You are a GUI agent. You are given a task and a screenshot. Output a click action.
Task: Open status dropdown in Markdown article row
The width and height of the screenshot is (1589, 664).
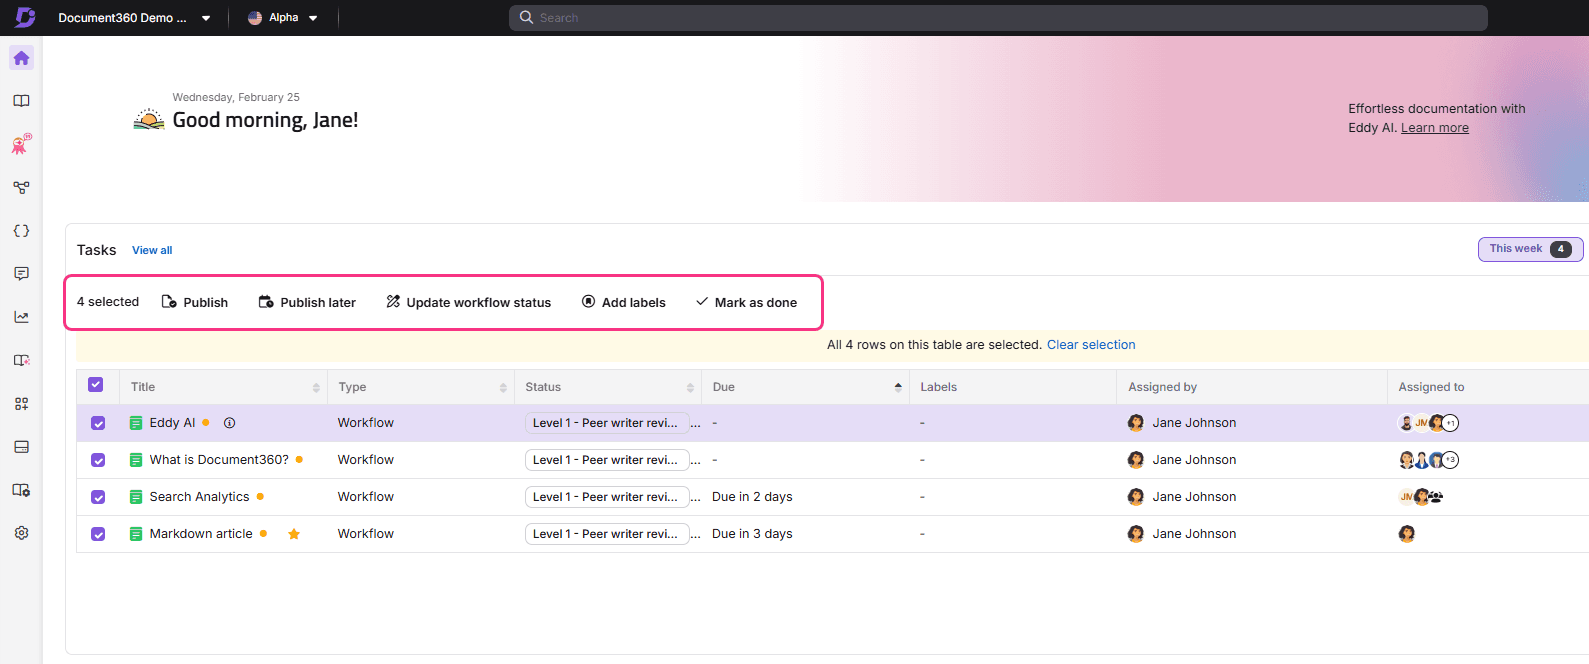click(x=607, y=534)
